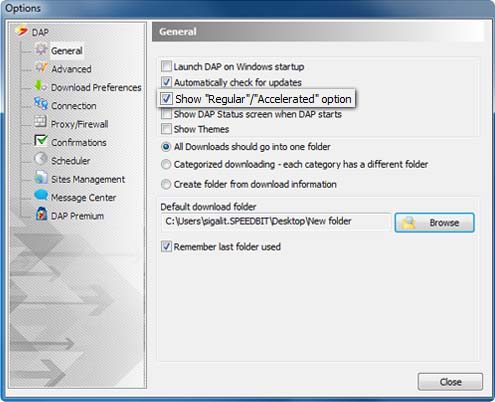Click Browse to pick download folder
Screen dimensions: 495x402
(x=434, y=222)
